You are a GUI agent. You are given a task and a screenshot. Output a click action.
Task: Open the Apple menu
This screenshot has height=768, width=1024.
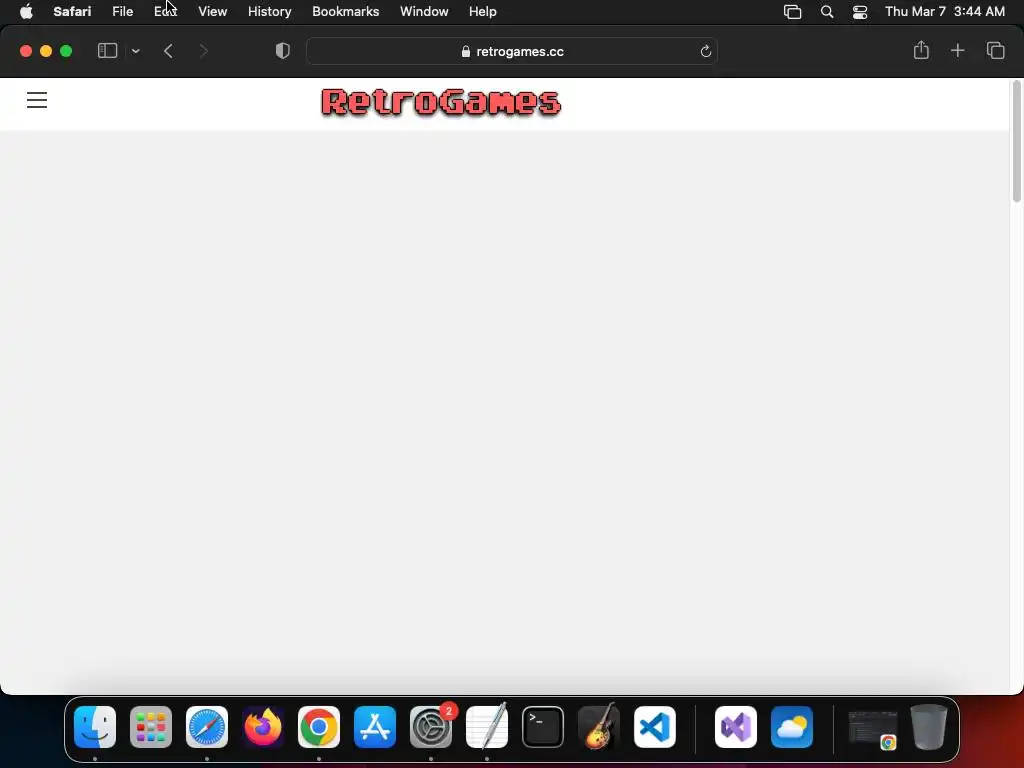(x=26, y=11)
